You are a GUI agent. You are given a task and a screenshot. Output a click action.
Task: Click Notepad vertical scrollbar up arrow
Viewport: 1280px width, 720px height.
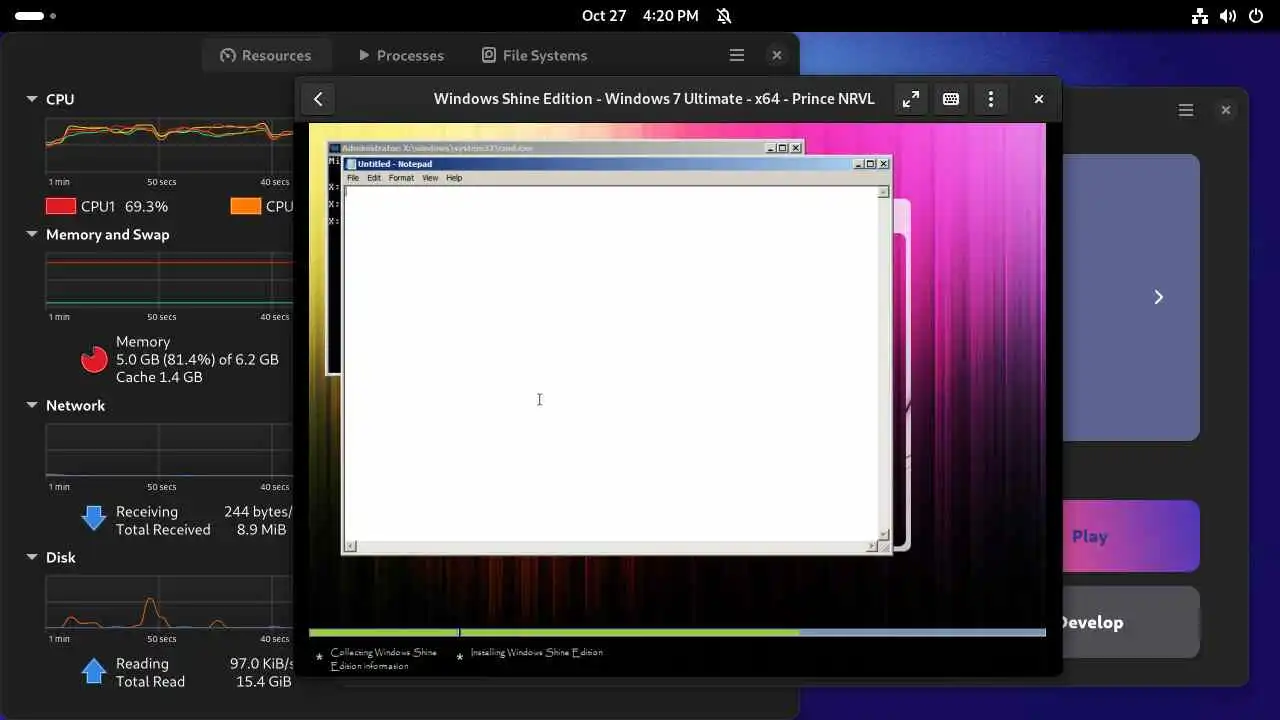pyautogui.click(x=883, y=192)
